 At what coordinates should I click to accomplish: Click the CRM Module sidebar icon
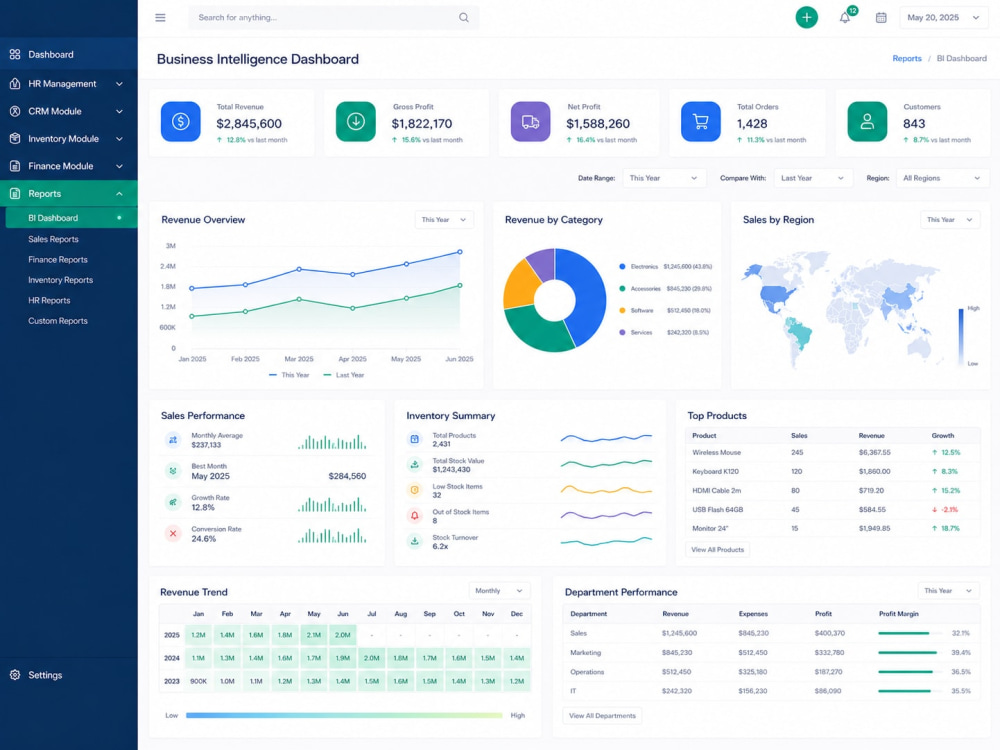15,111
